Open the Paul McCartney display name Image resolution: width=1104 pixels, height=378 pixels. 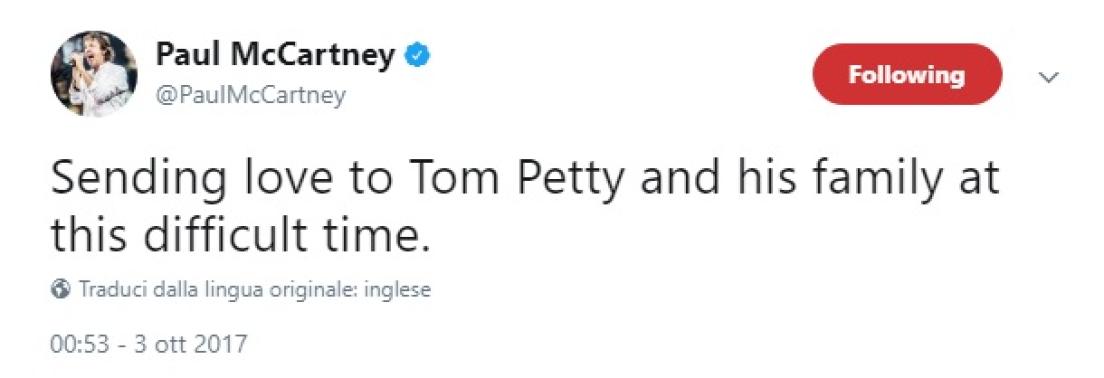click(275, 56)
